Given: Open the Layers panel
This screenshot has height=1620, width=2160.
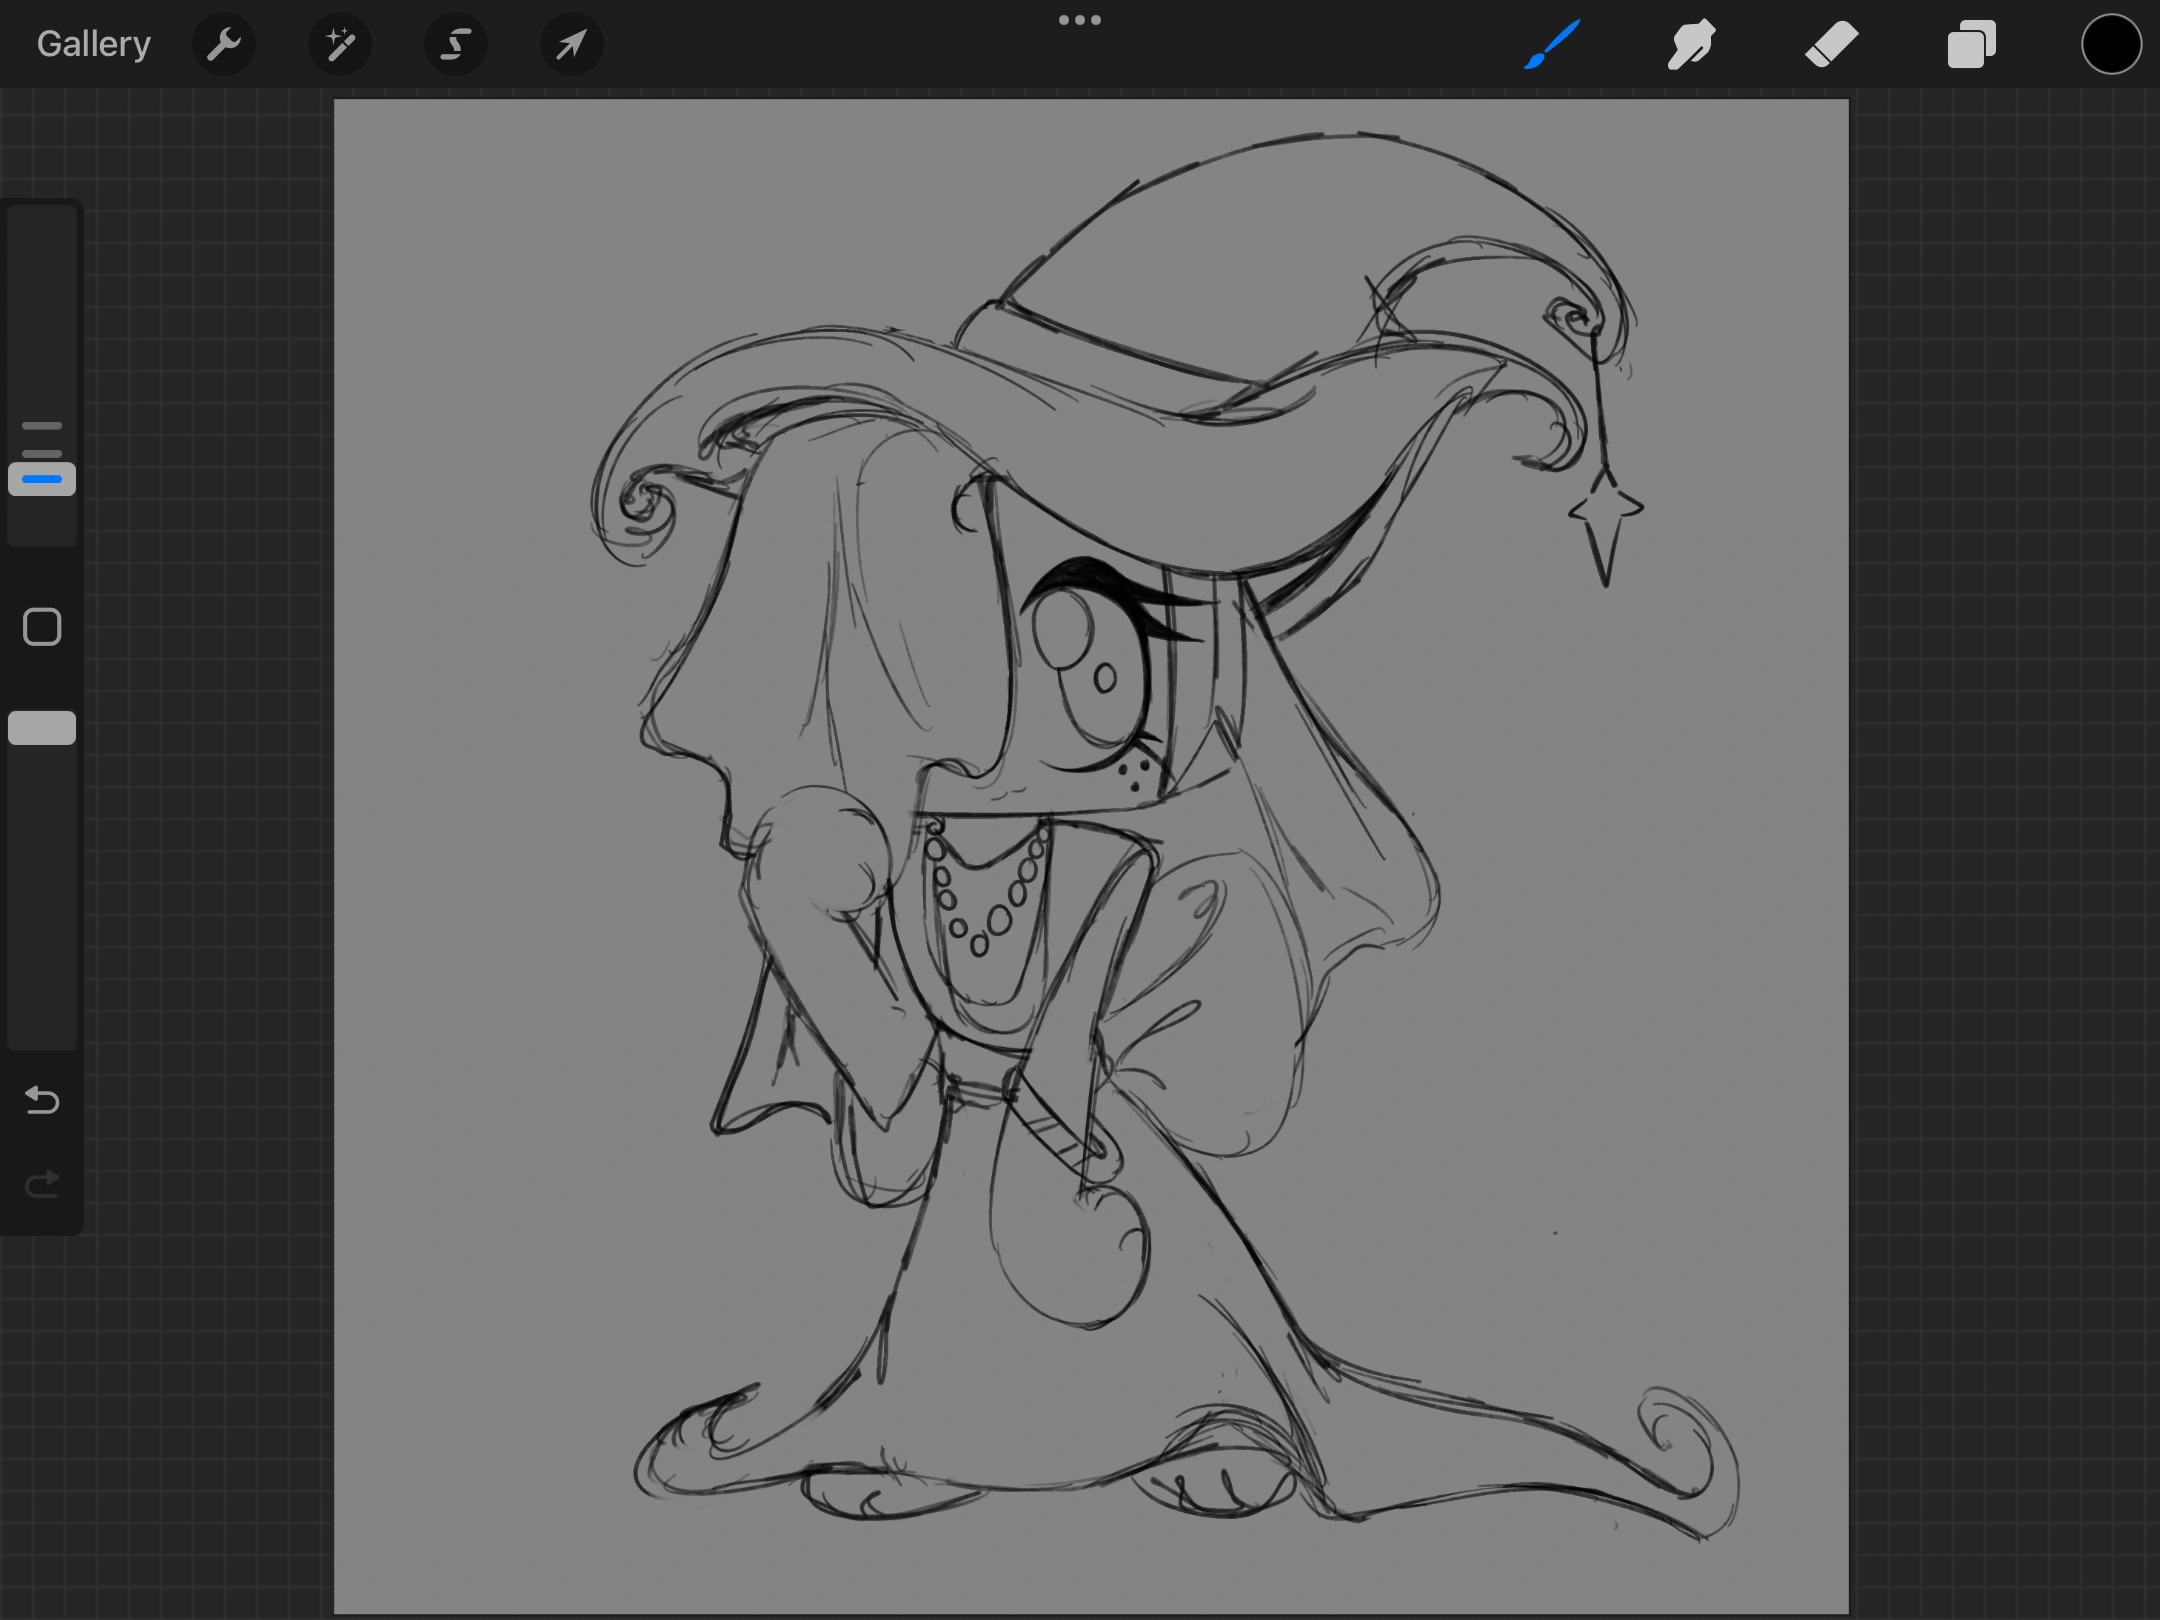Looking at the screenshot, I should coord(1970,44).
